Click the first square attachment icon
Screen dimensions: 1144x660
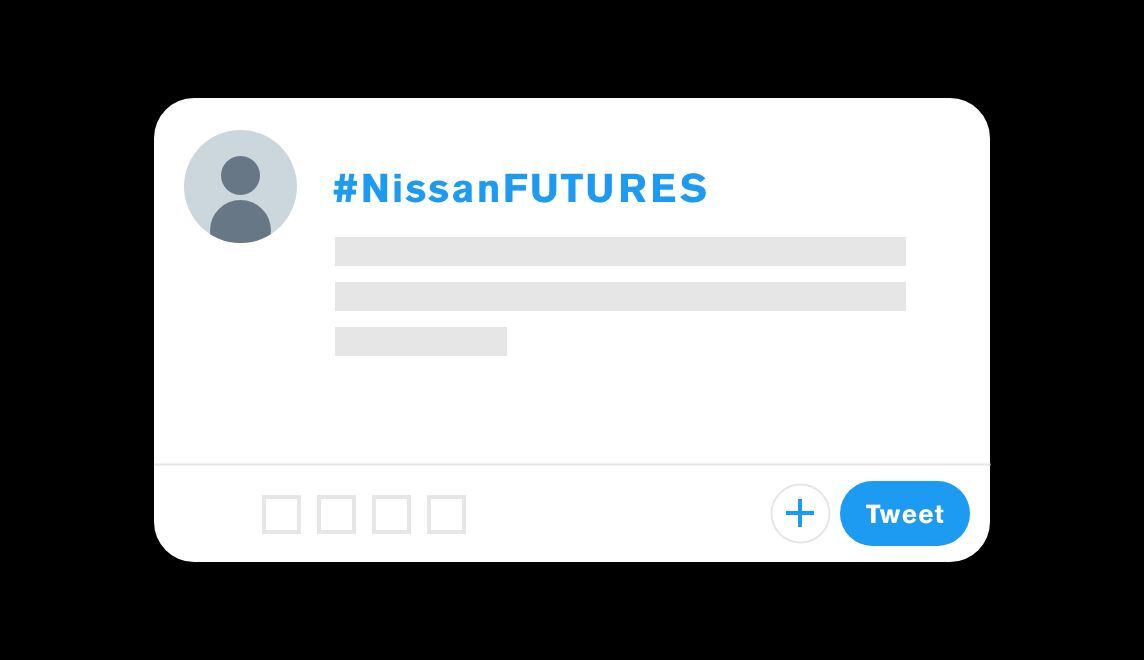pos(281,514)
